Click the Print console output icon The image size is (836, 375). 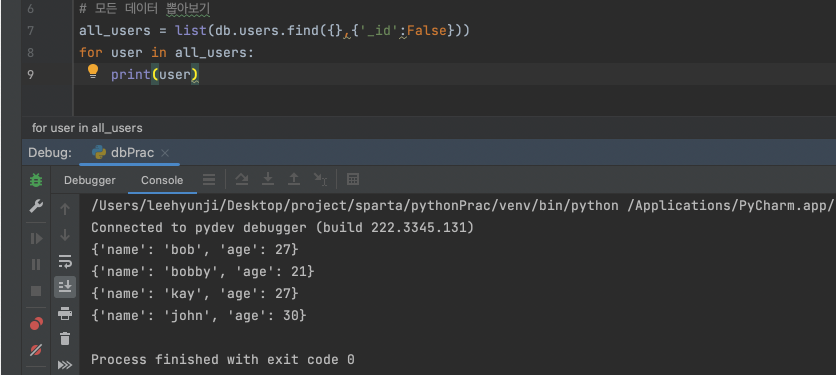pos(65,313)
